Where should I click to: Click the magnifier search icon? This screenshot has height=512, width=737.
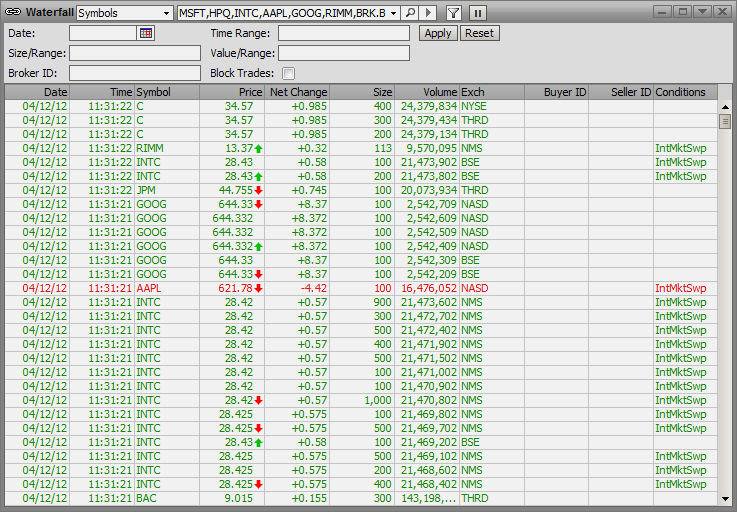[410, 13]
